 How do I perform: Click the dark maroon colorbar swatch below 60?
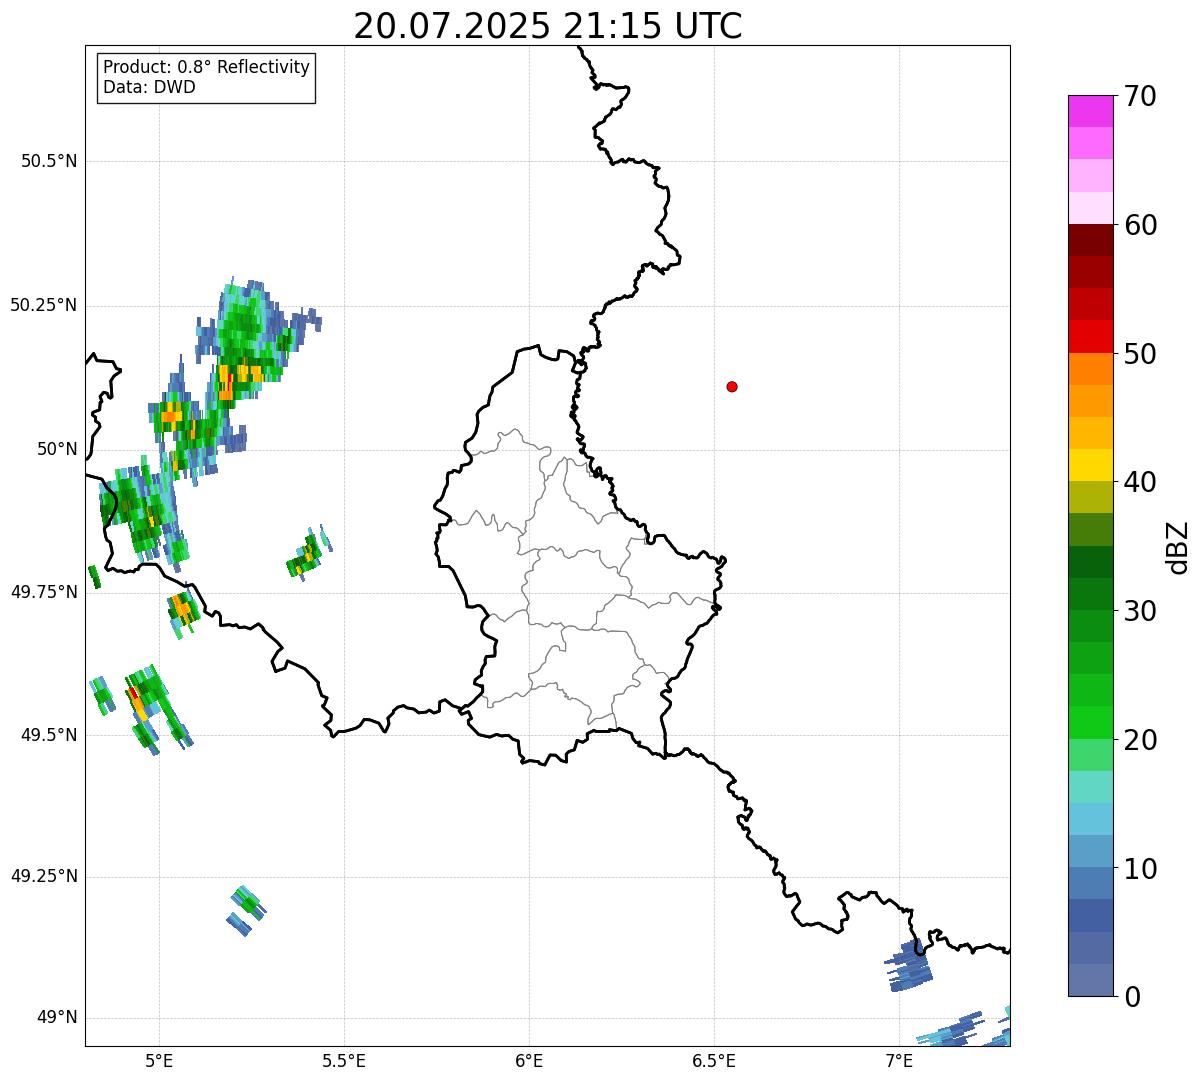coord(1091,240)
